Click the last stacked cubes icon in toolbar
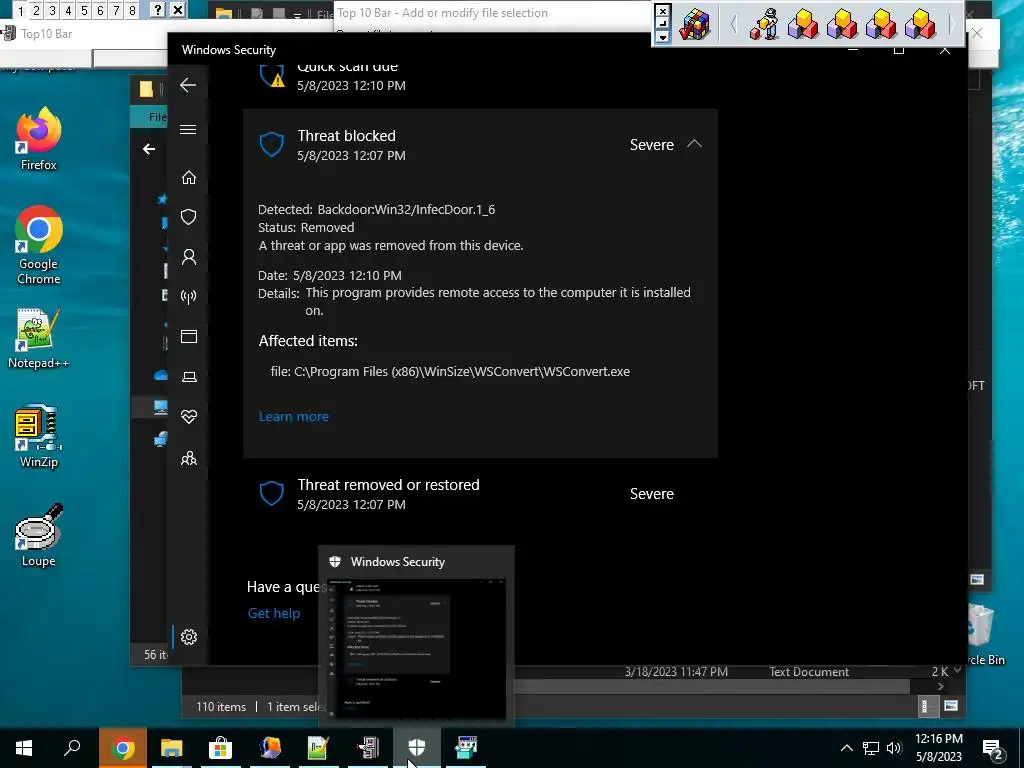1024x768 pixels. point(920,25)
